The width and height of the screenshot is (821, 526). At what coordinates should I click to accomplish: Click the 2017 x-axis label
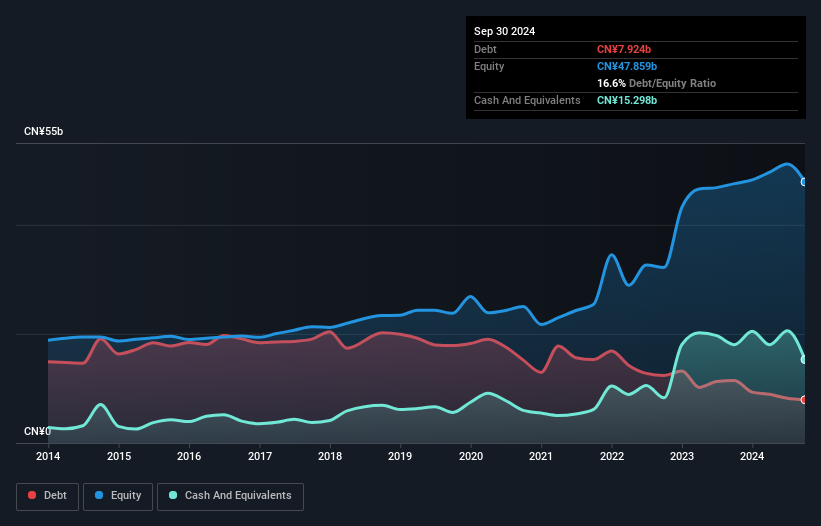tap(260, 456)
